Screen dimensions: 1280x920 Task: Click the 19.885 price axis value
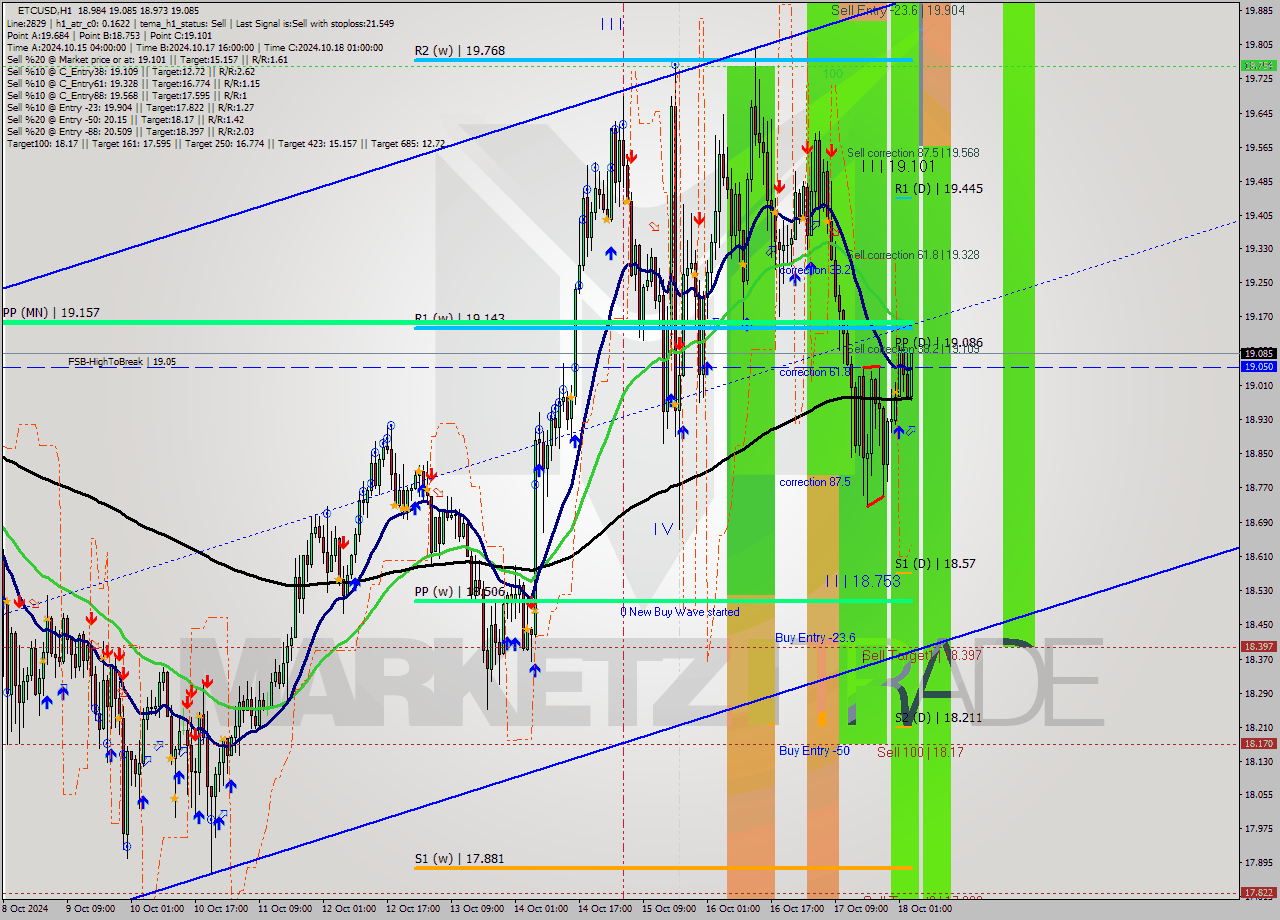point(1258,11)
